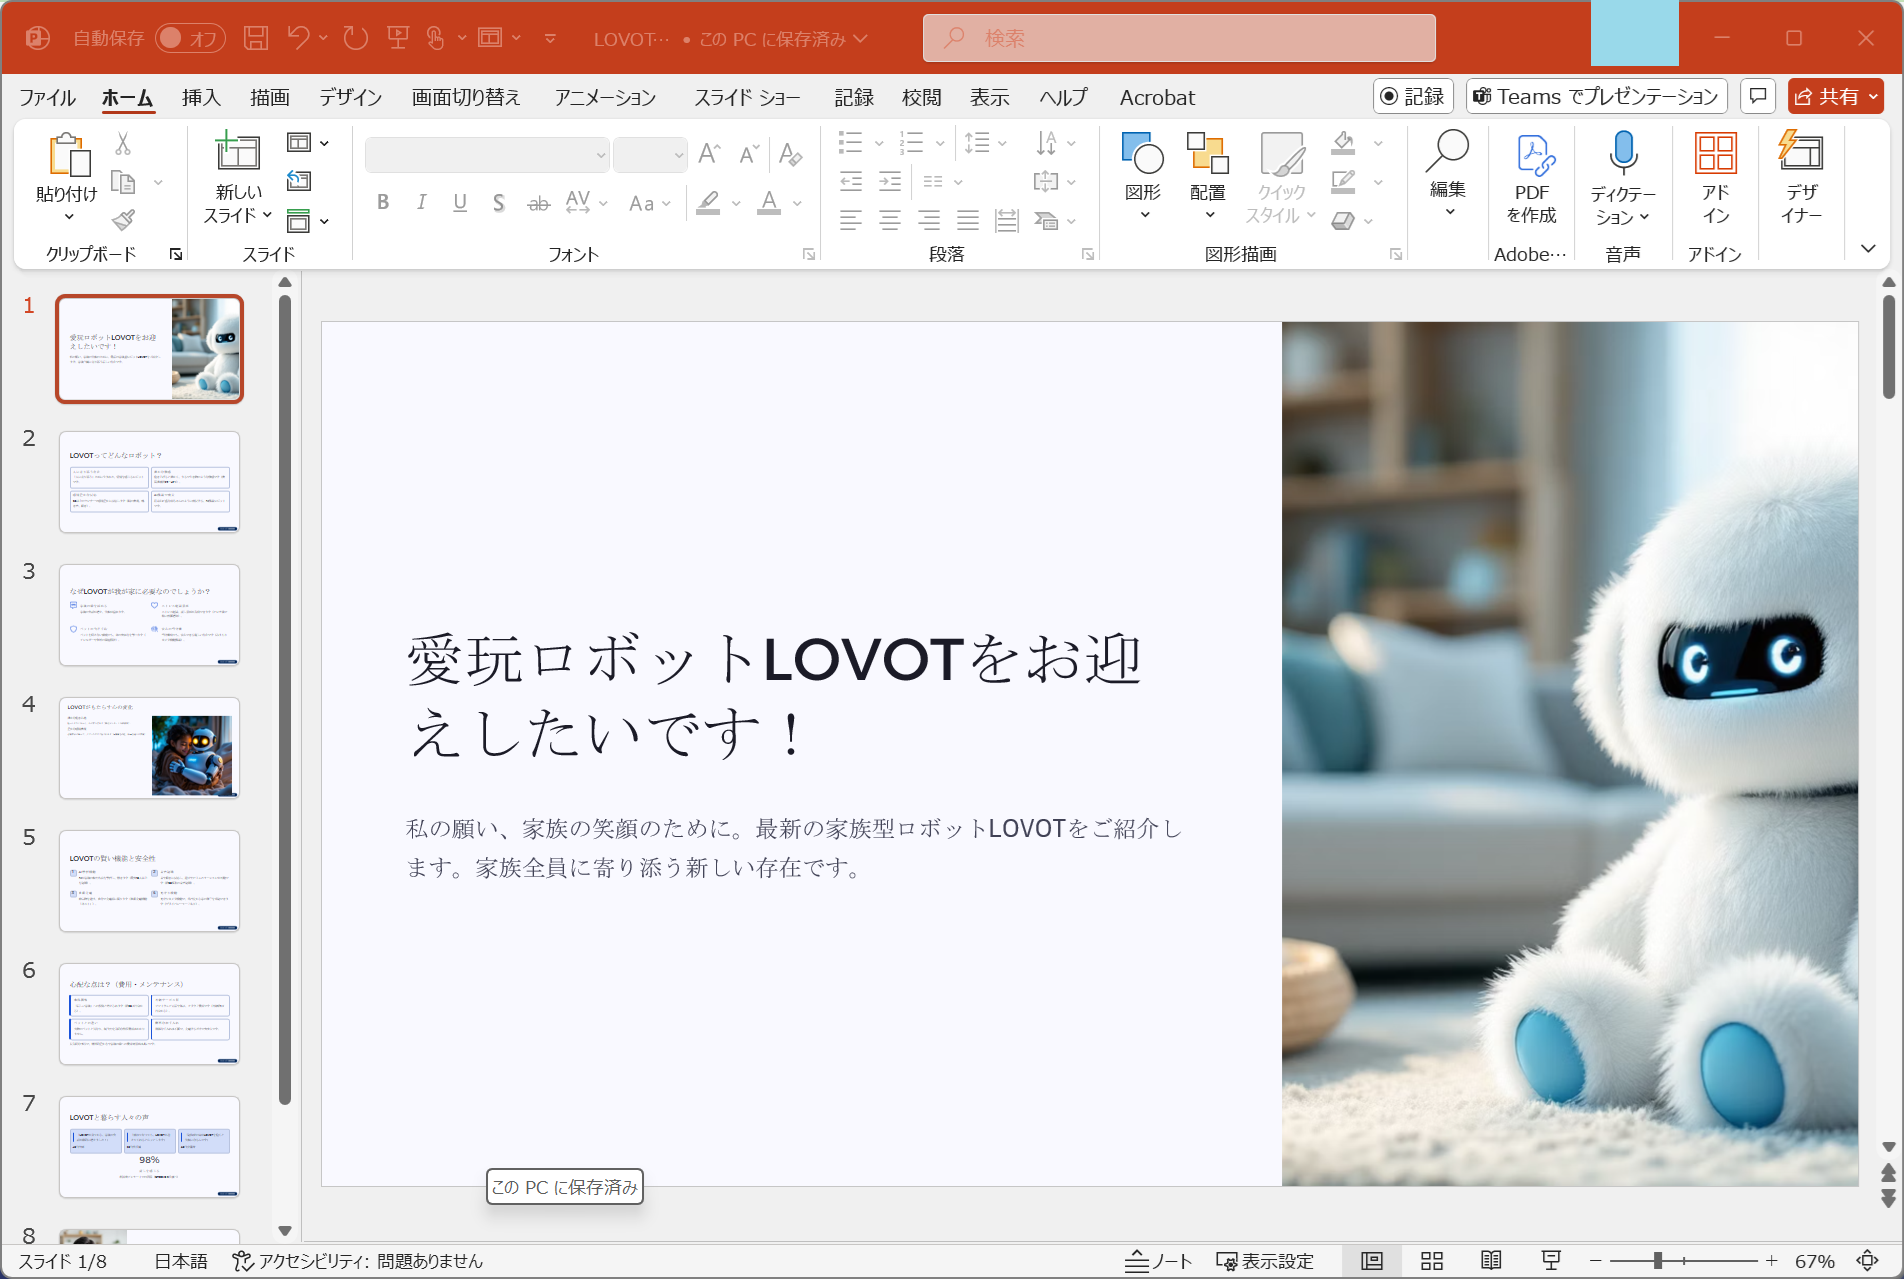Toggle AutoSave switch

190,38
